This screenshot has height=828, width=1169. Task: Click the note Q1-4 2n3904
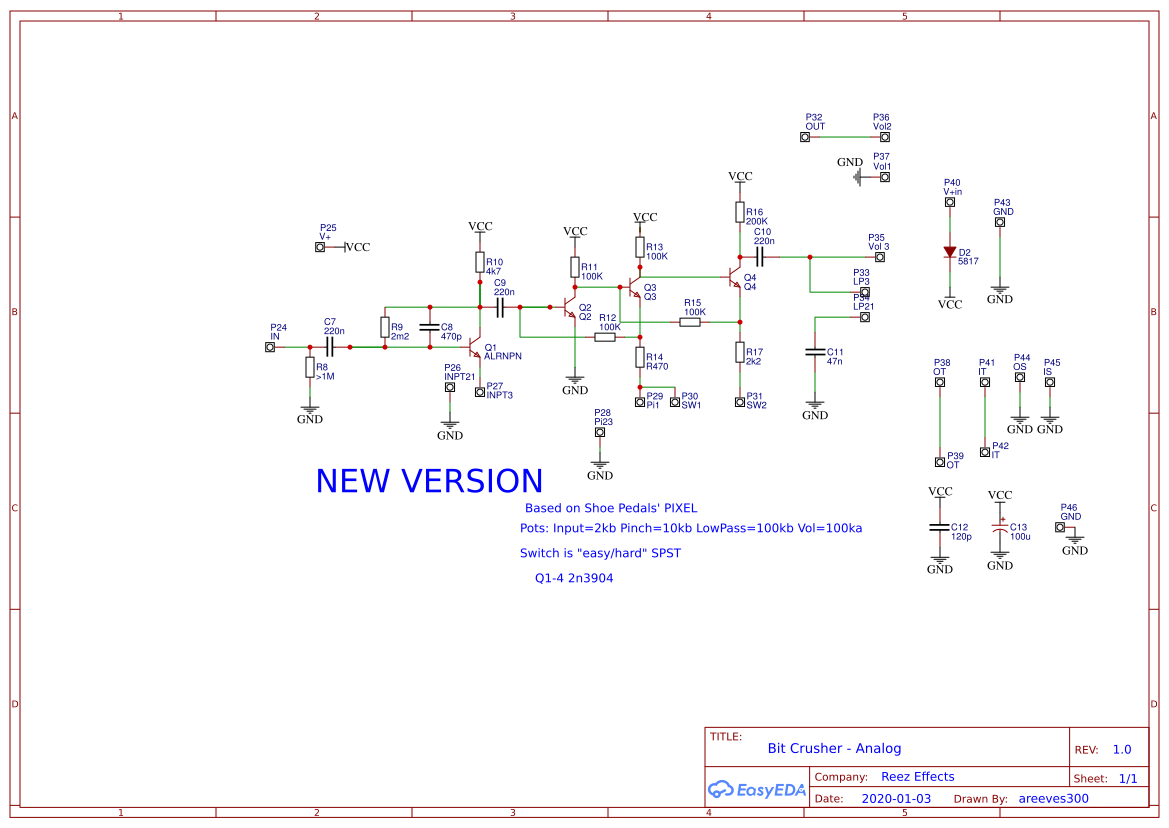tap(574, 578)
